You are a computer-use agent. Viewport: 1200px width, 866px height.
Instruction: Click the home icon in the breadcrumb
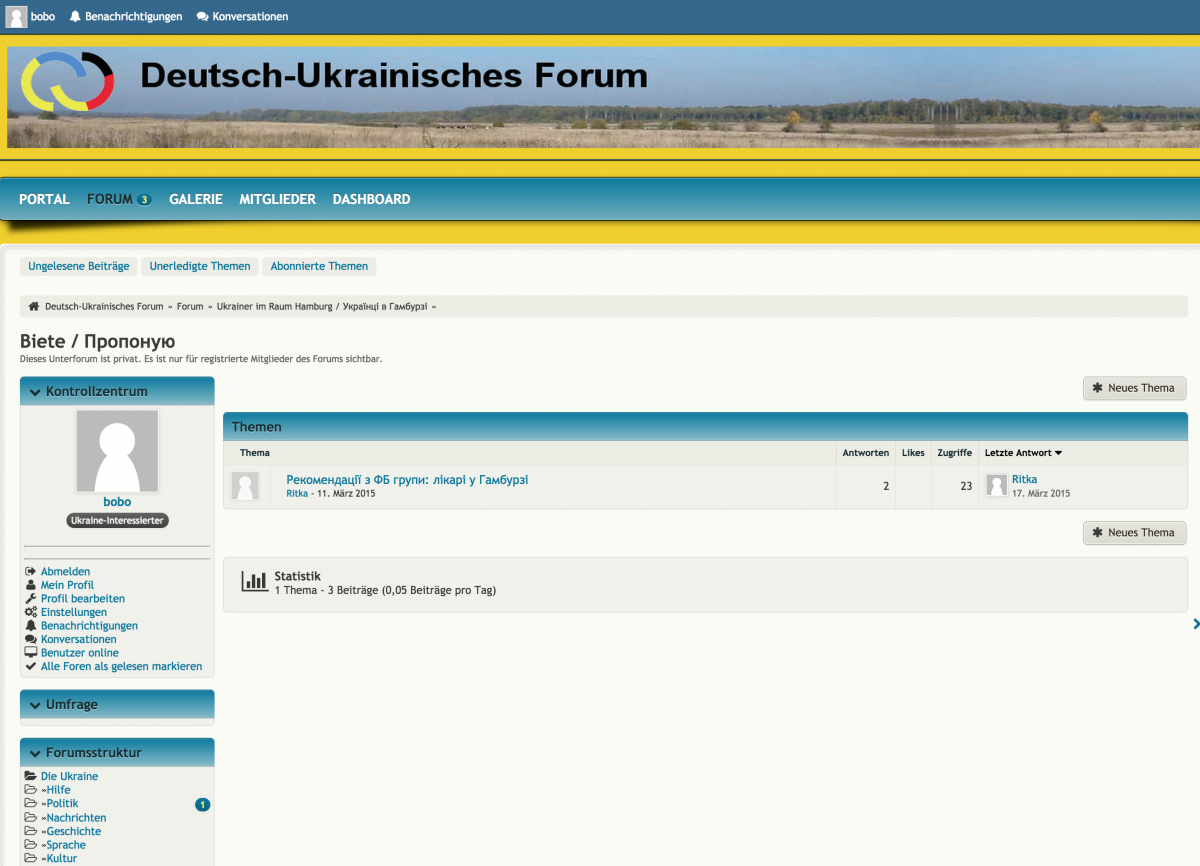(x=34, y=307)
